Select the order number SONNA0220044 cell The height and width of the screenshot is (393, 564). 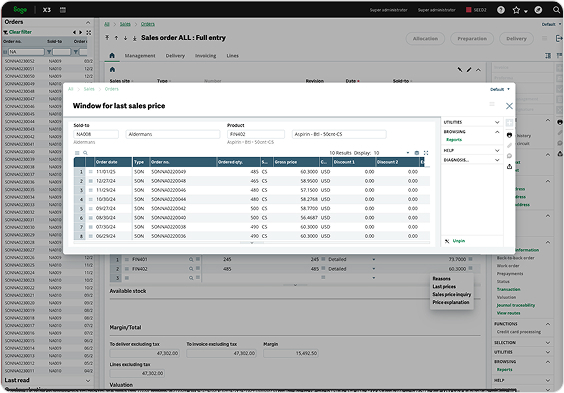click(168, 199)
